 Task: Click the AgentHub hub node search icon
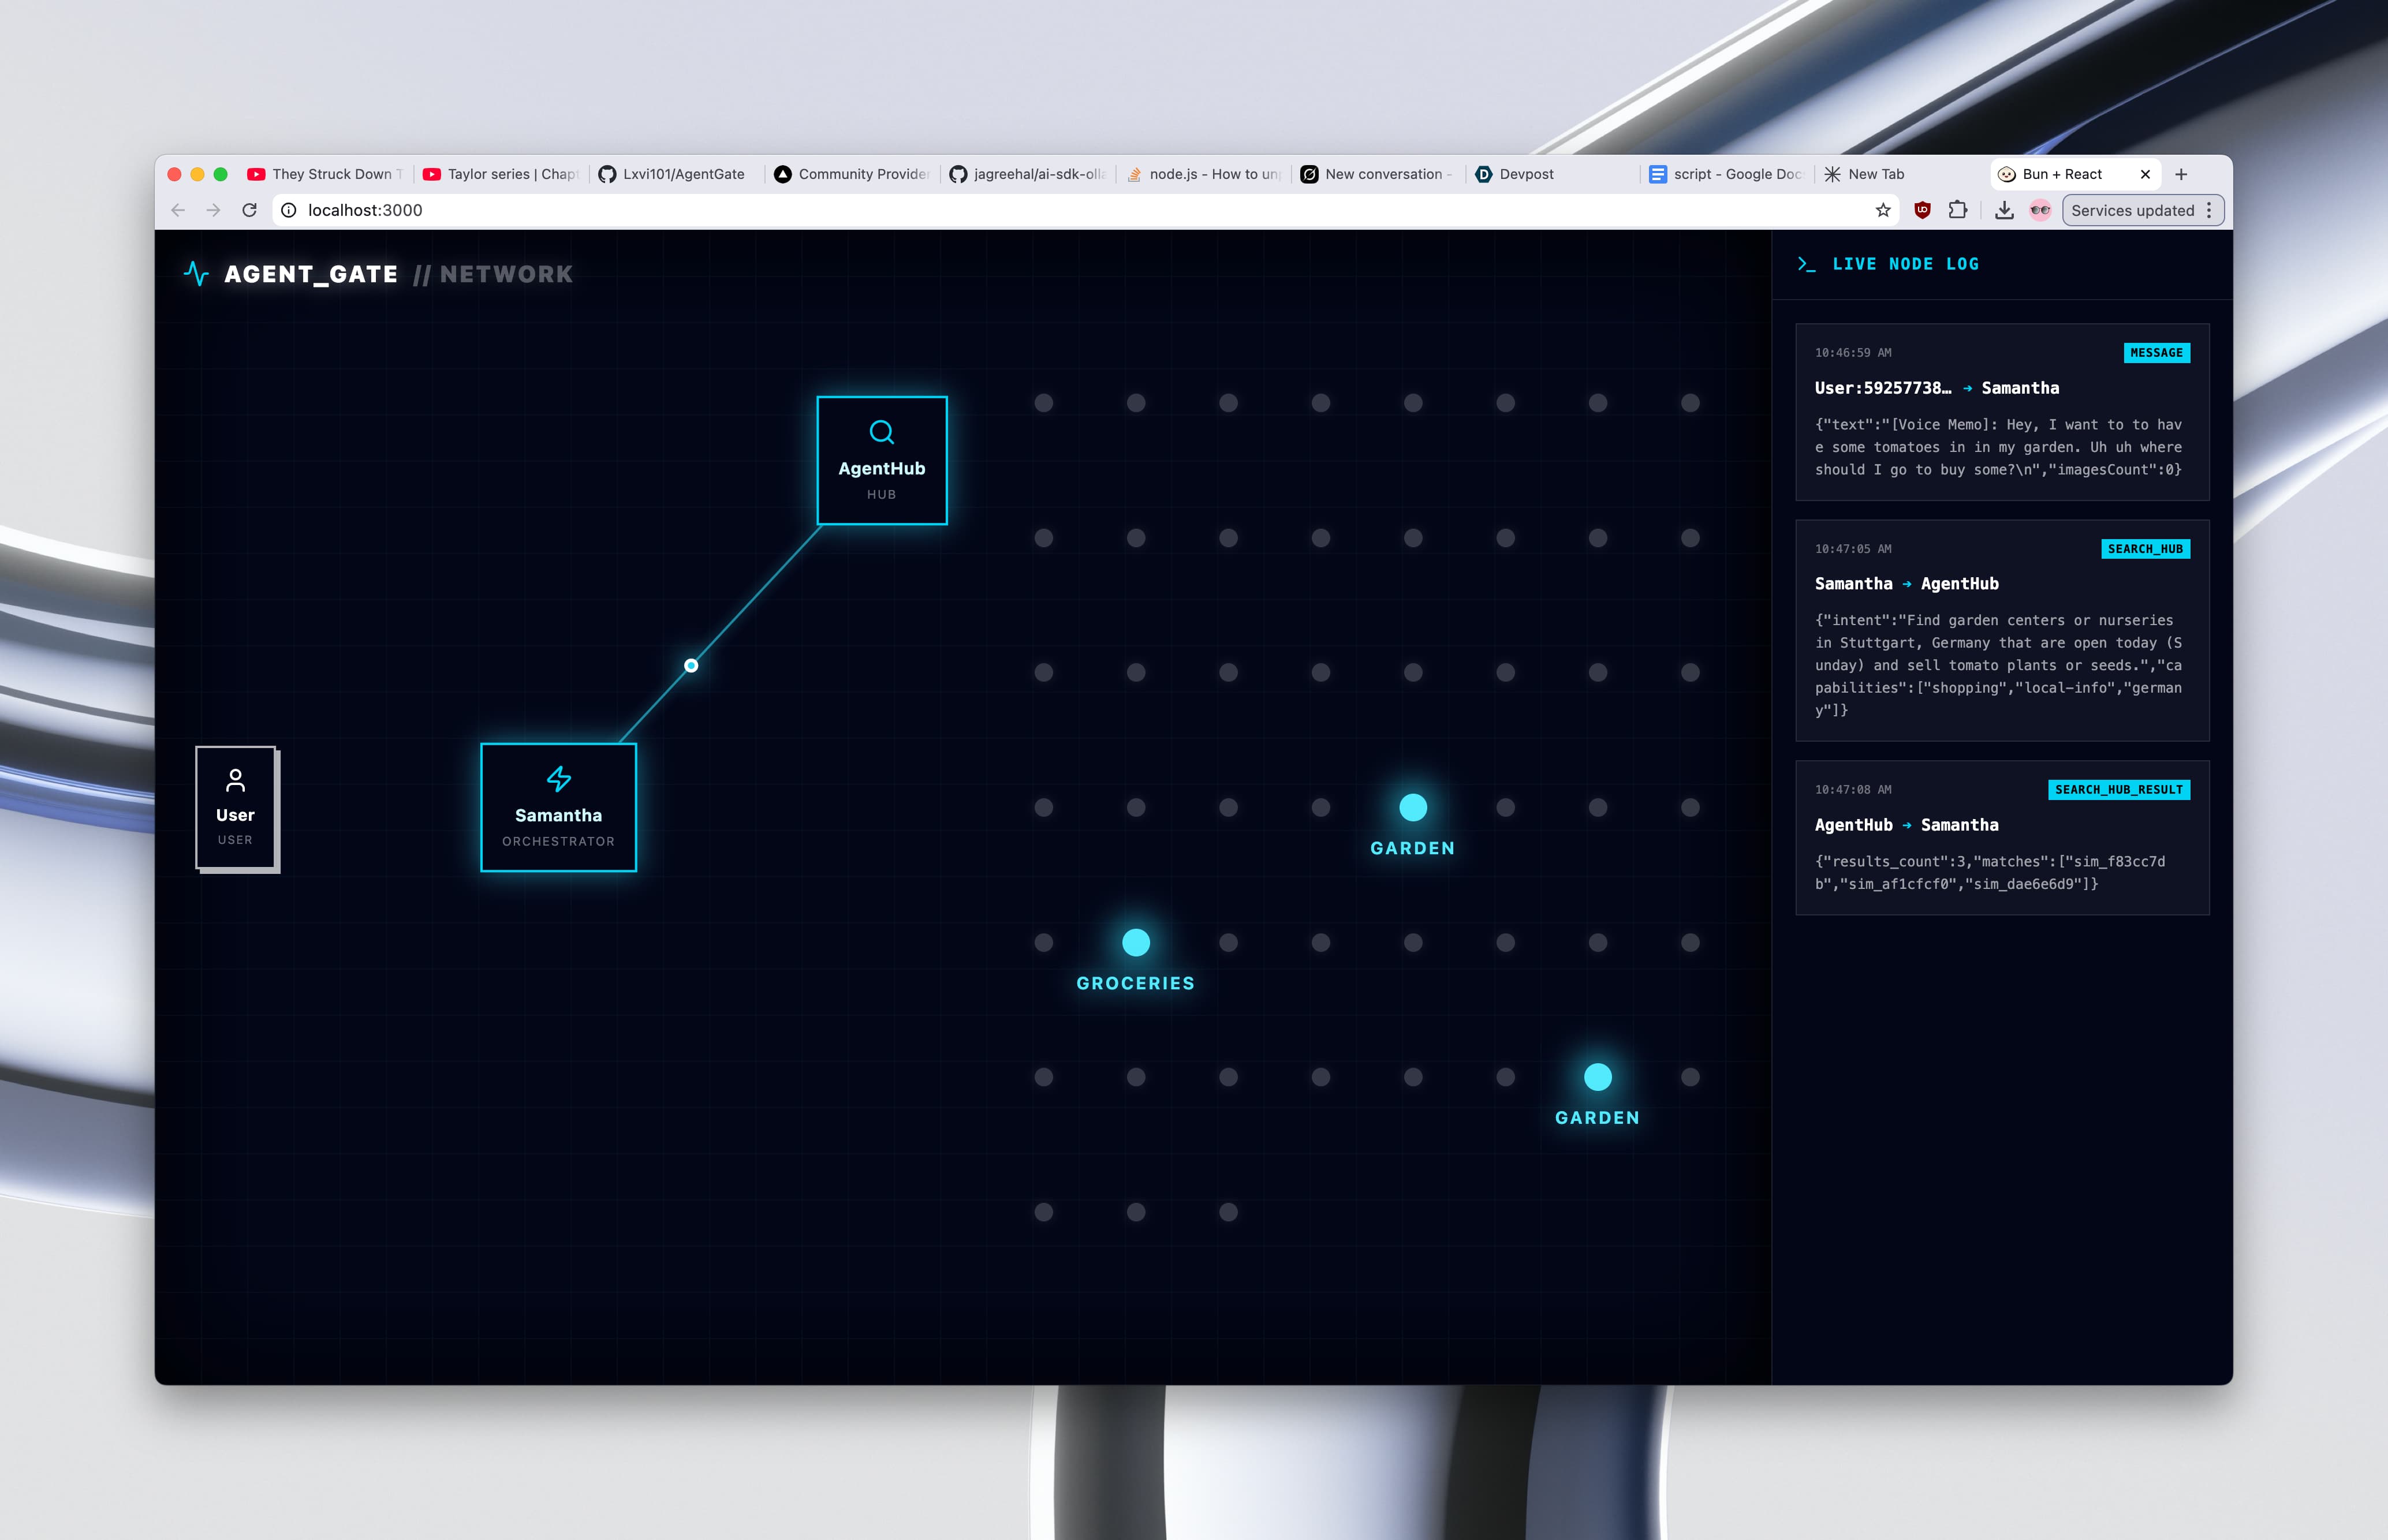pos(881,432)
